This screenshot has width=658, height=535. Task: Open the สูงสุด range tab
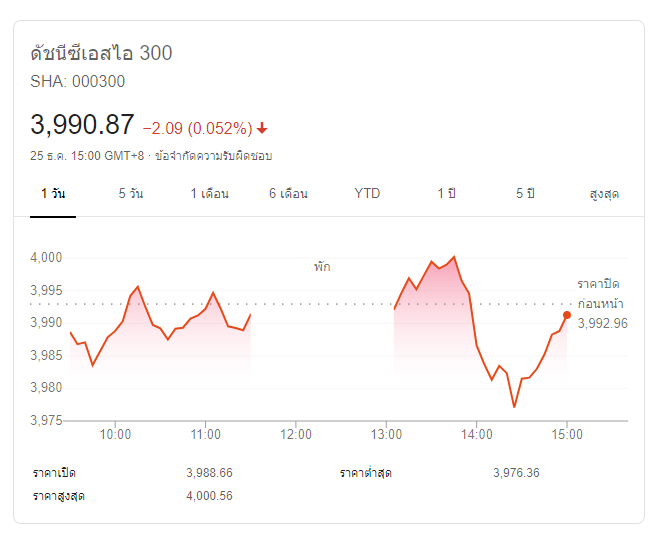(x=604, y=193)
